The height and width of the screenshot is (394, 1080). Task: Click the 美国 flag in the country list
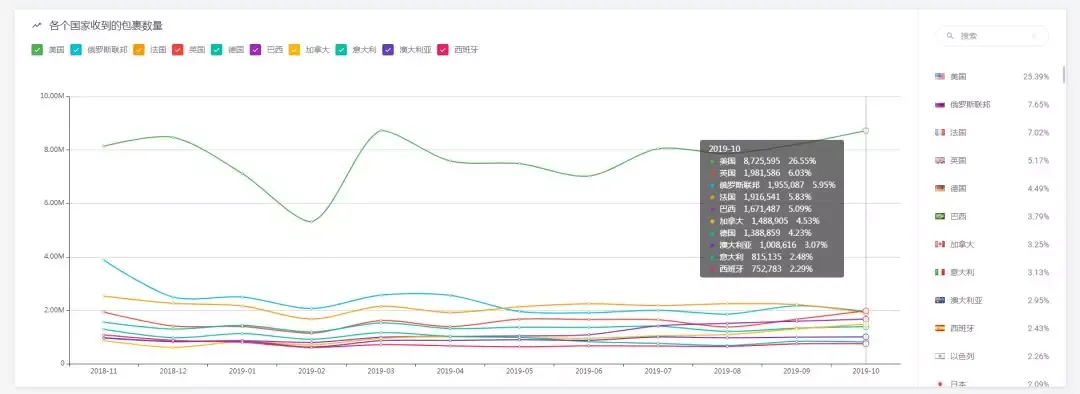pyautogui.click(x=939, y=76)
